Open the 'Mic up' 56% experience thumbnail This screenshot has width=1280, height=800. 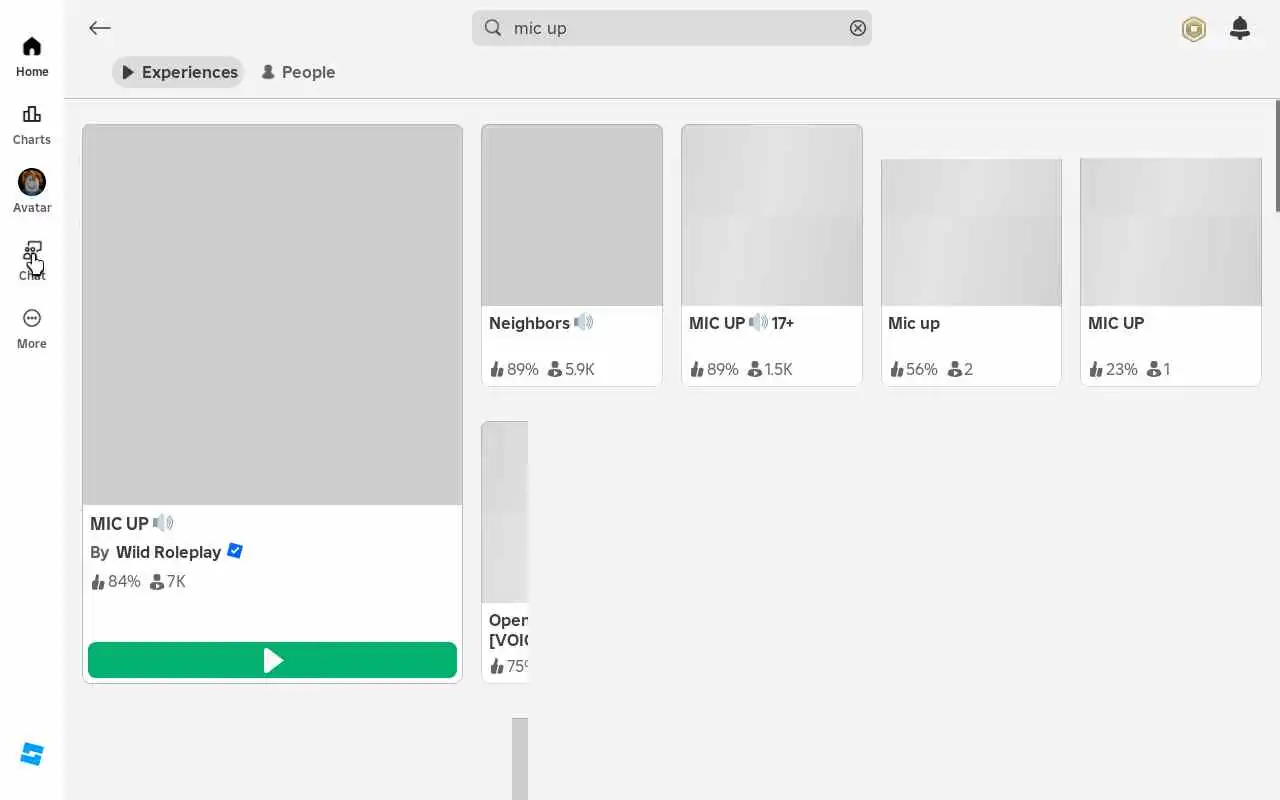pyautogui.click(x=971, y=232)
